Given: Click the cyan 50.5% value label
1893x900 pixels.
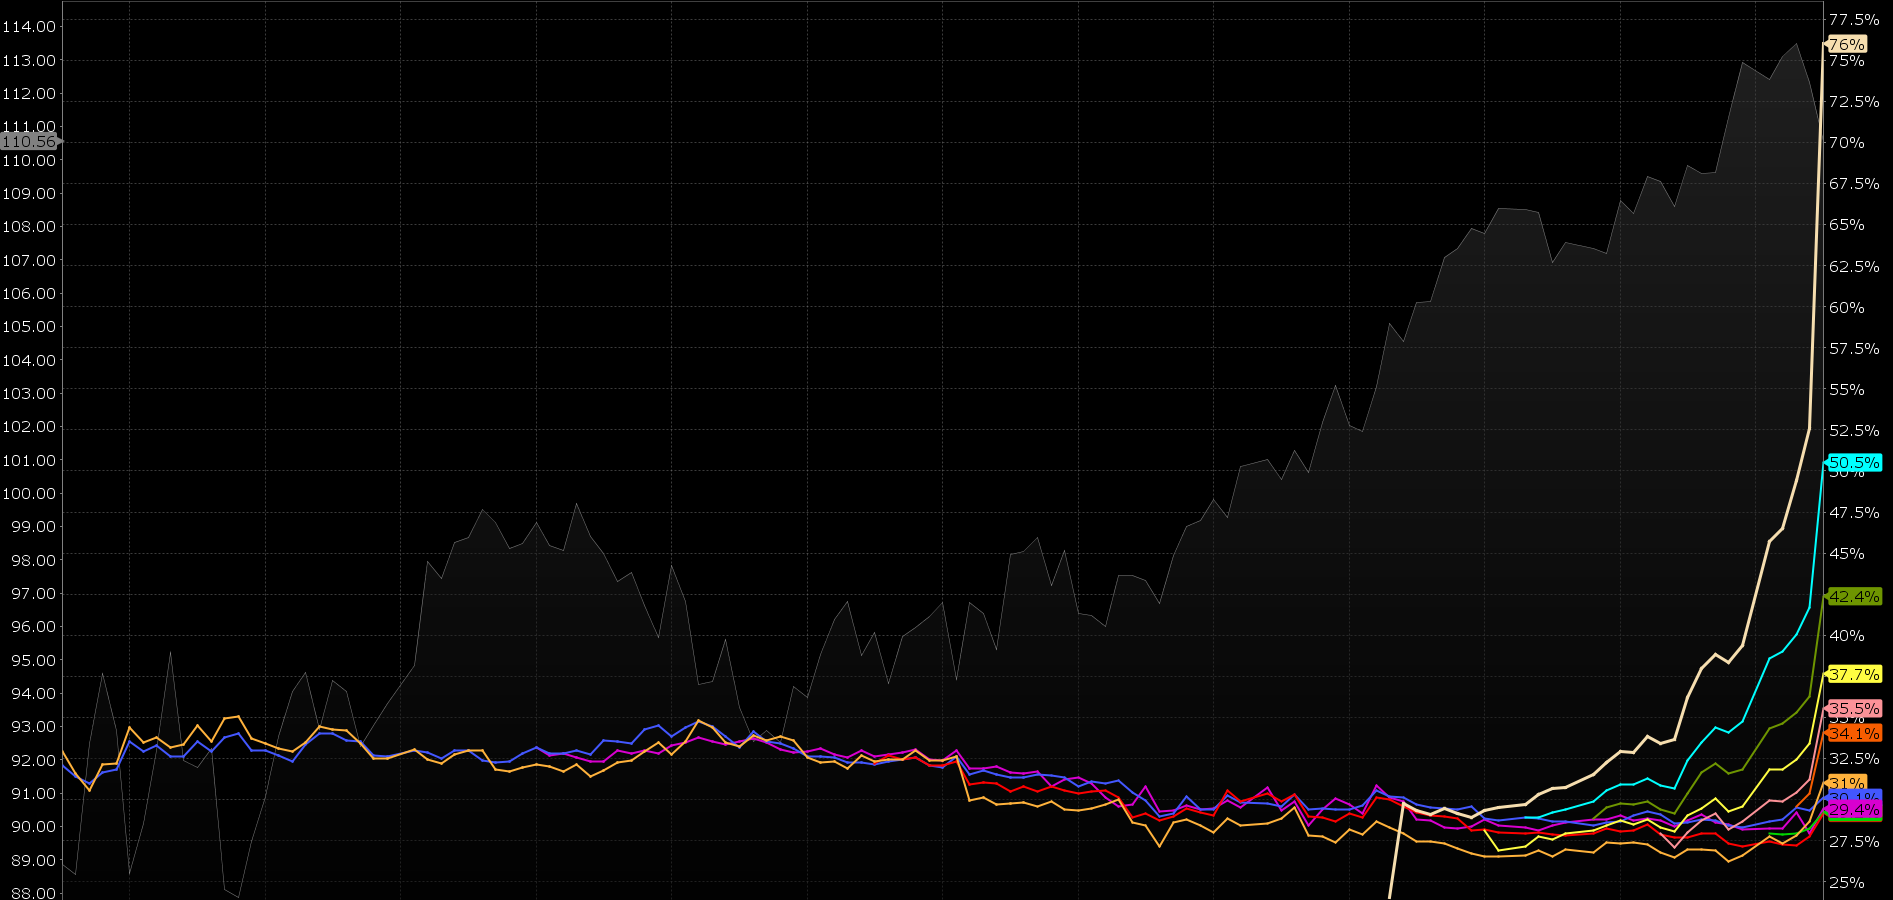Looking at the screenshot, I should pos(1853,462).
